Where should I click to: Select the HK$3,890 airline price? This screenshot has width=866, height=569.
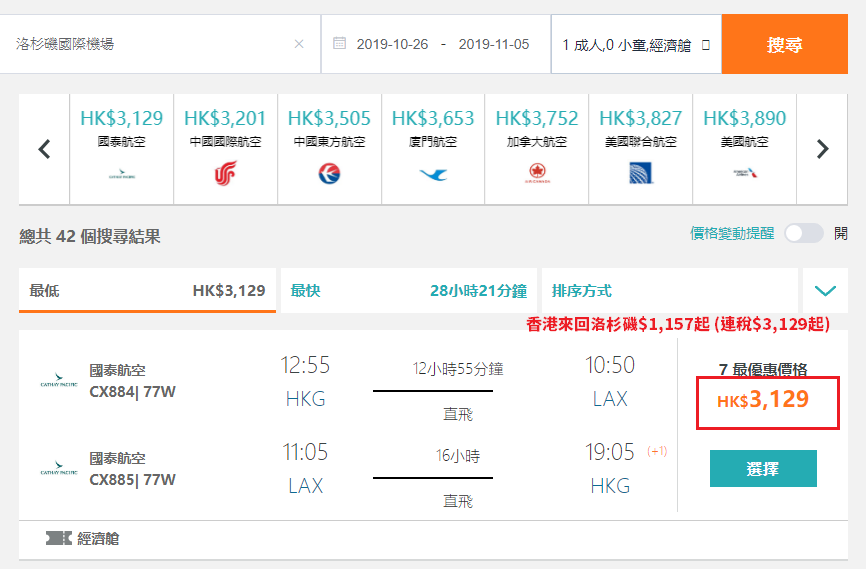(x=744, y=118)
